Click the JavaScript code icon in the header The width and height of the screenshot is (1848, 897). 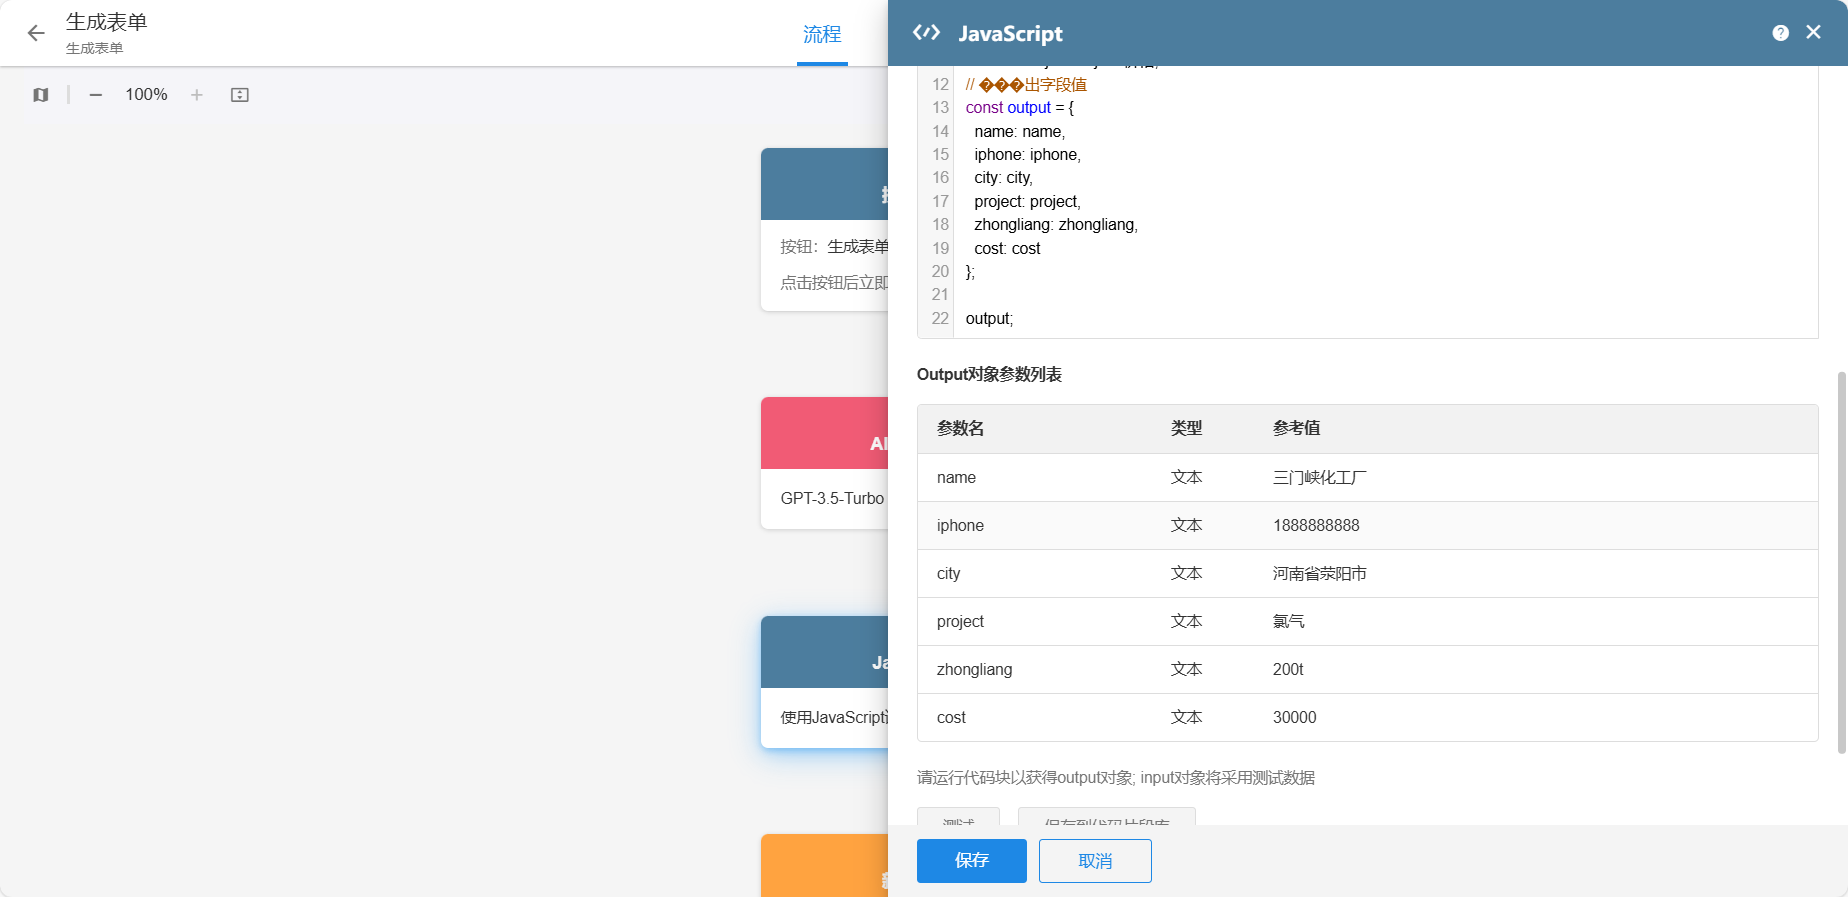(926, 33)
